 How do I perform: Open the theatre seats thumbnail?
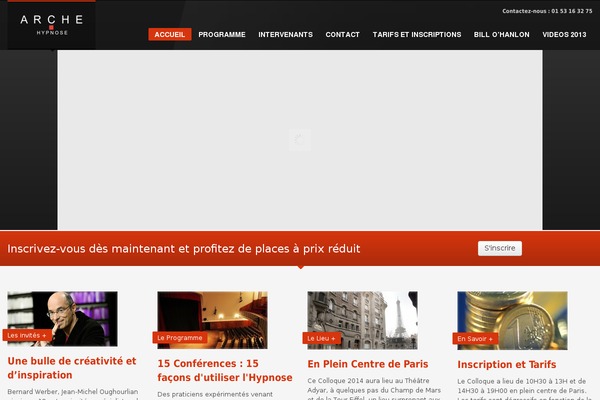tap(212, 320)
